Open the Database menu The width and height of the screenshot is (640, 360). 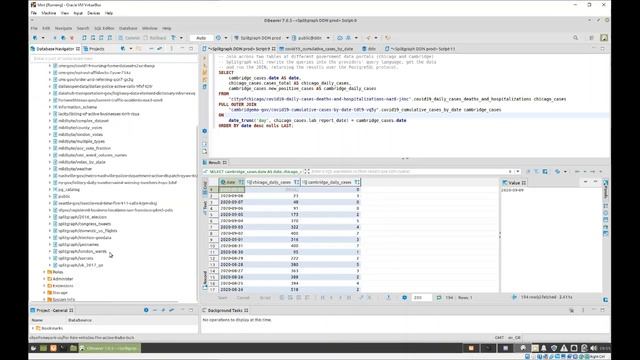tap(128, 28)
